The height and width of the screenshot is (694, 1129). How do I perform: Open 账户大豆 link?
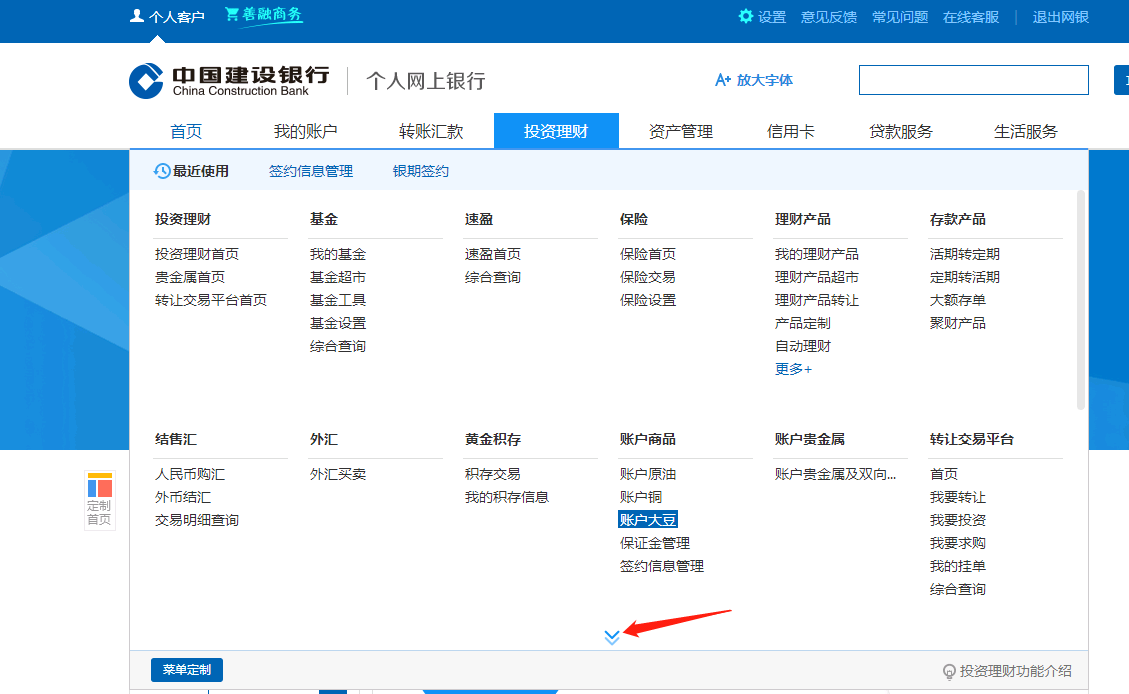click(x=648, y=520)
